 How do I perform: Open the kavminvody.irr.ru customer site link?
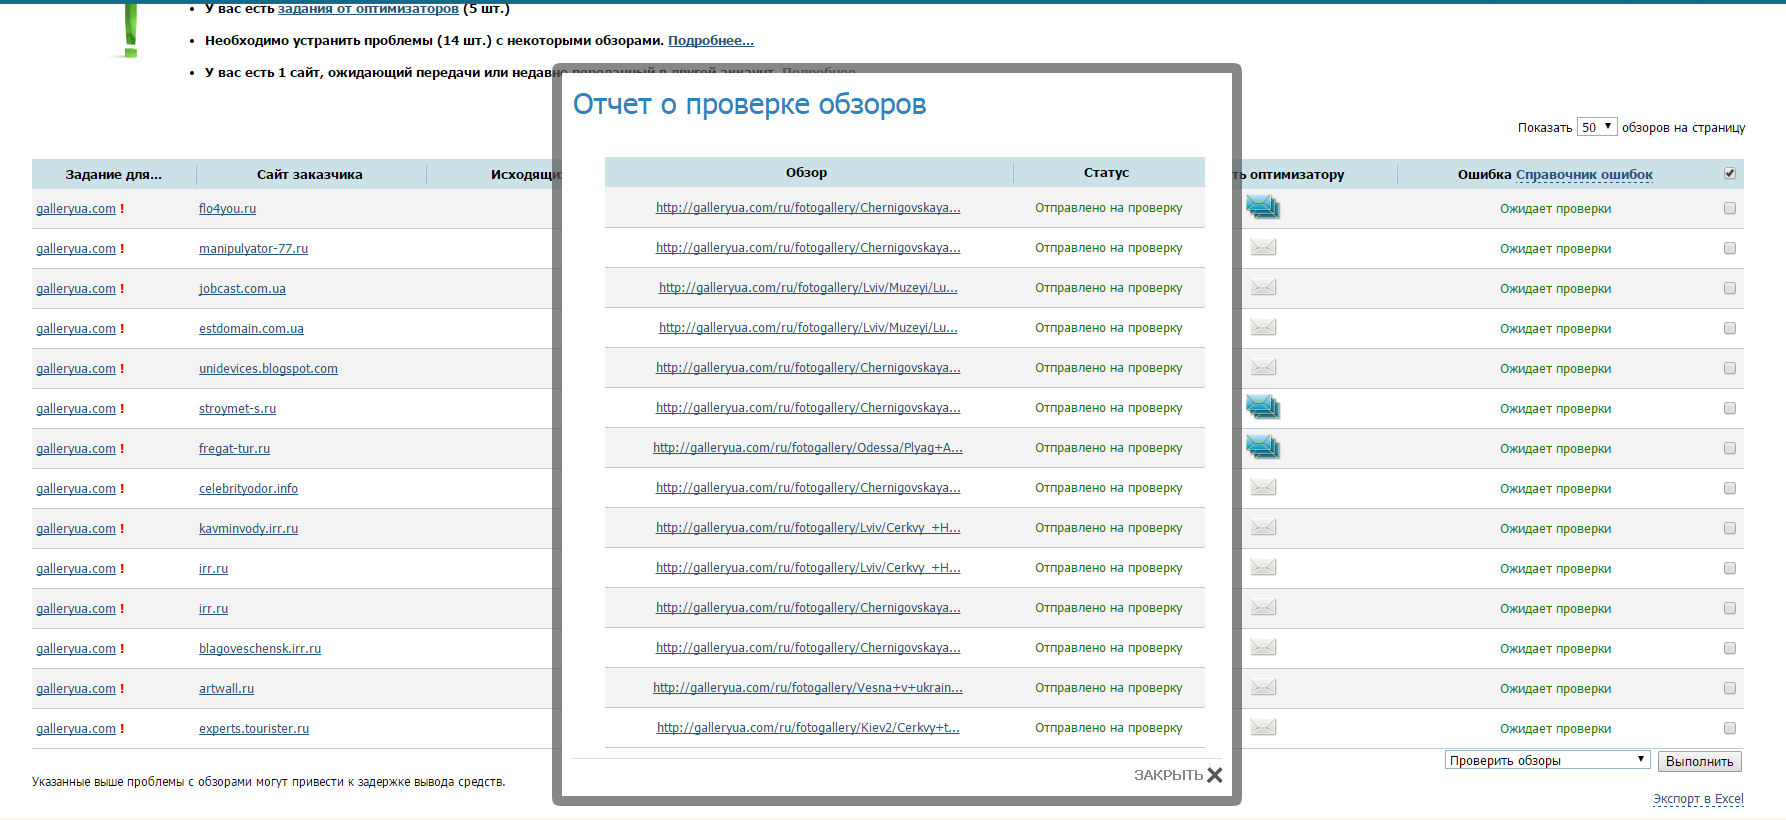pos(248,529)
